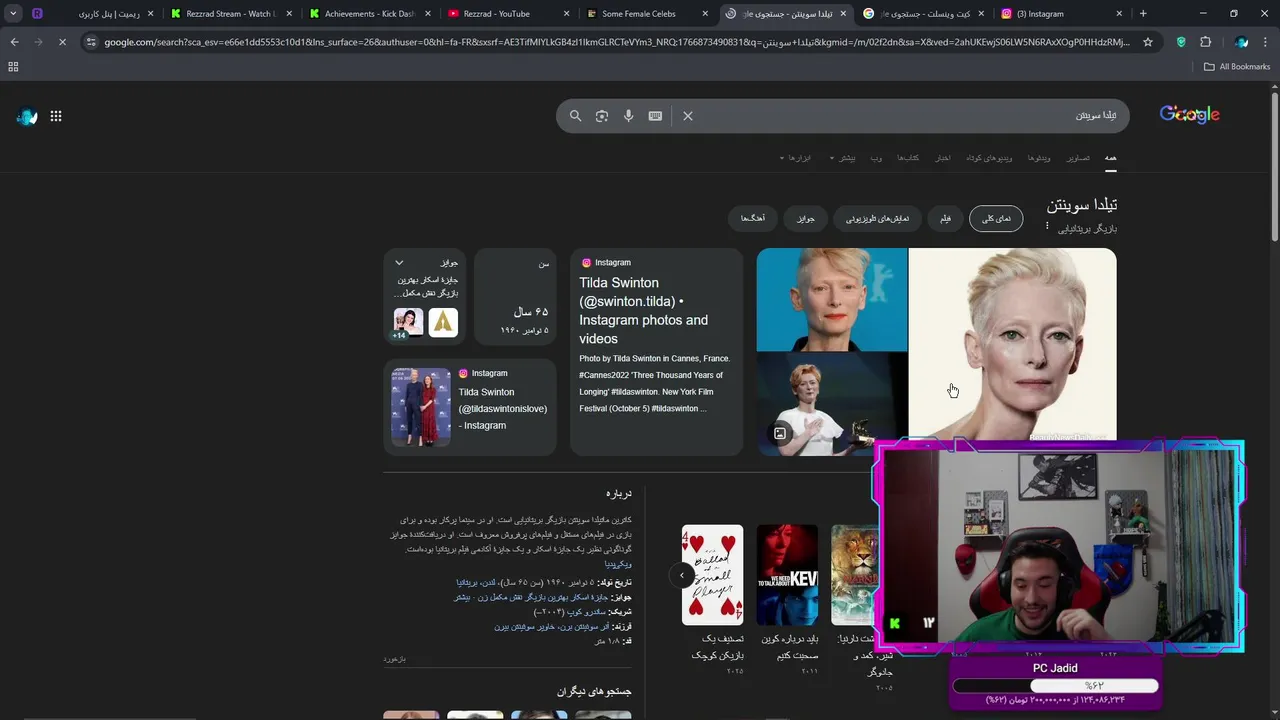Open the ویکی‌پدیا link
Image resolution: width=1280 pixels, height=720 pixels.
[x=618, y=564]
